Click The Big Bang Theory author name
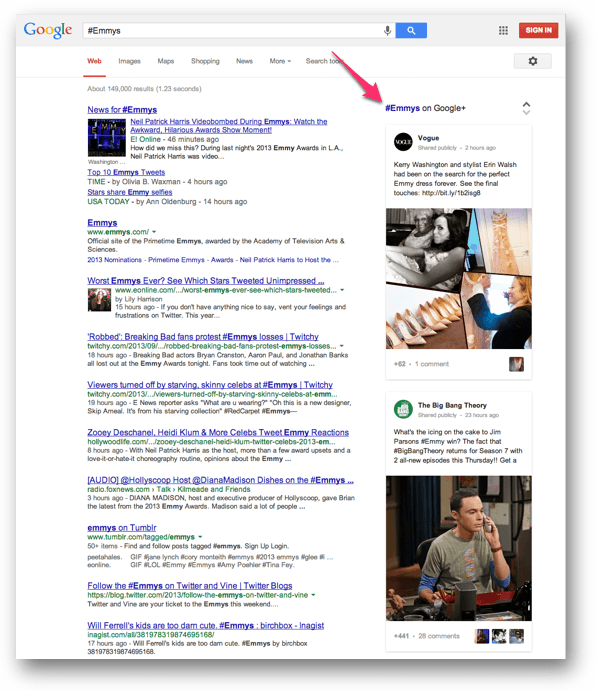Viewport: 596px width, 691px height. click(452, 405)
